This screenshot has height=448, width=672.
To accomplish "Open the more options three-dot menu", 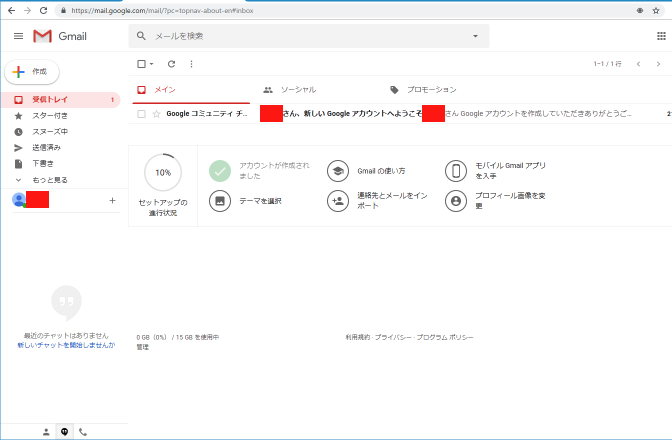I will pyautogui.click(x=191, y=64).
